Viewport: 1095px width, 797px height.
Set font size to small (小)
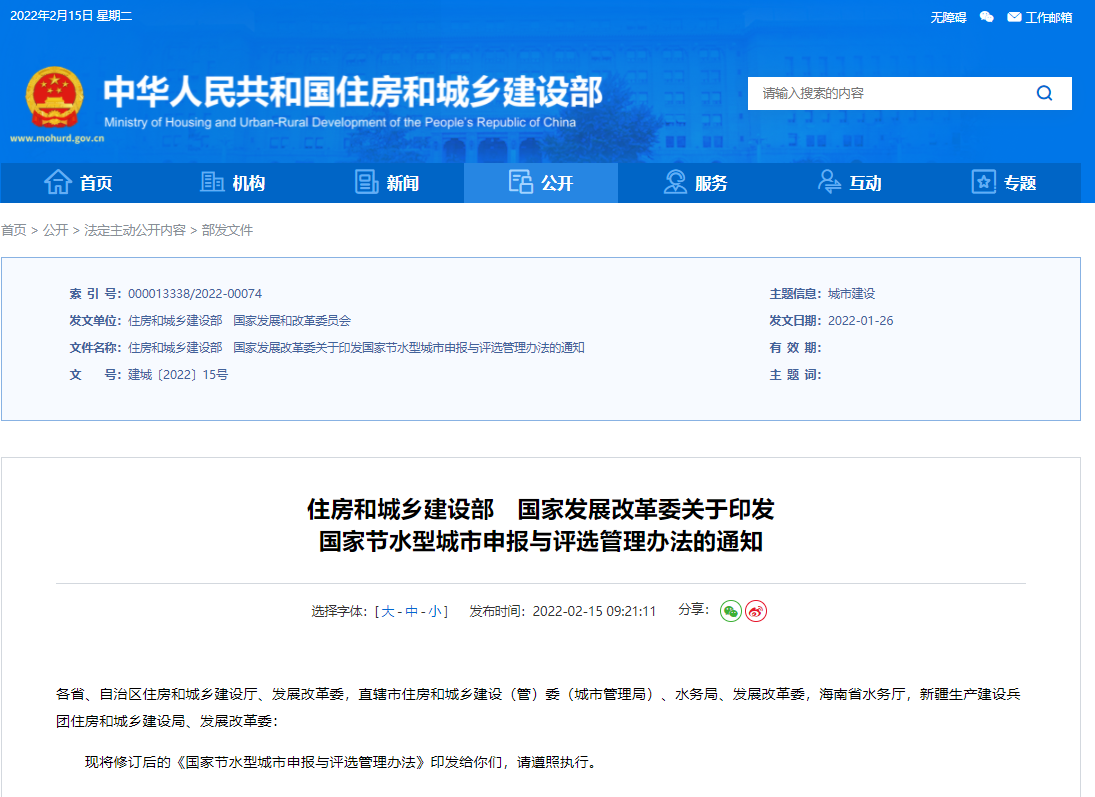[436, 611]
